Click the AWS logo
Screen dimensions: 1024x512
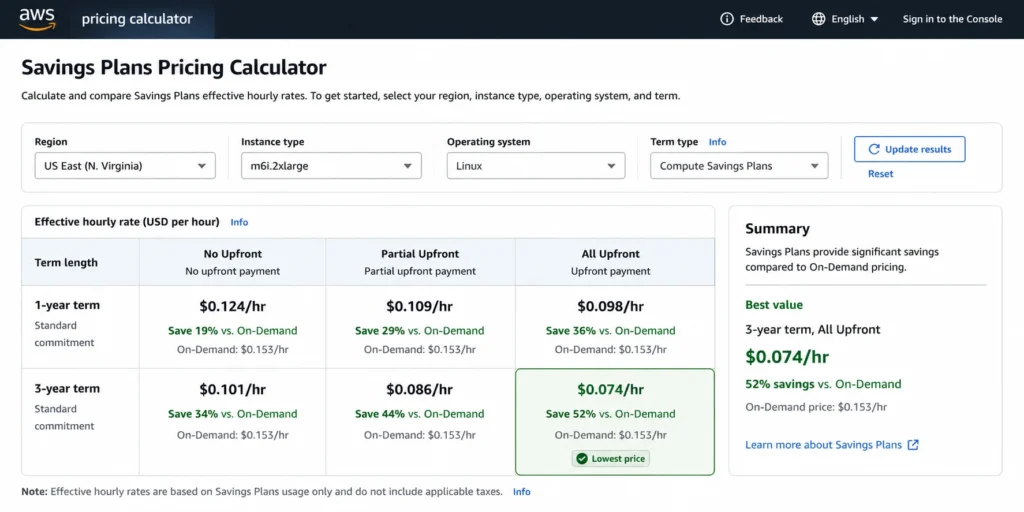click(x=37, y=20)
